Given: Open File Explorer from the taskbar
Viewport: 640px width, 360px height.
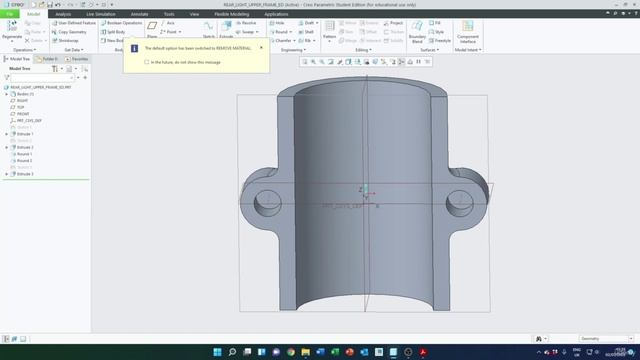Looking at the screenshot, I should point(305,352).
